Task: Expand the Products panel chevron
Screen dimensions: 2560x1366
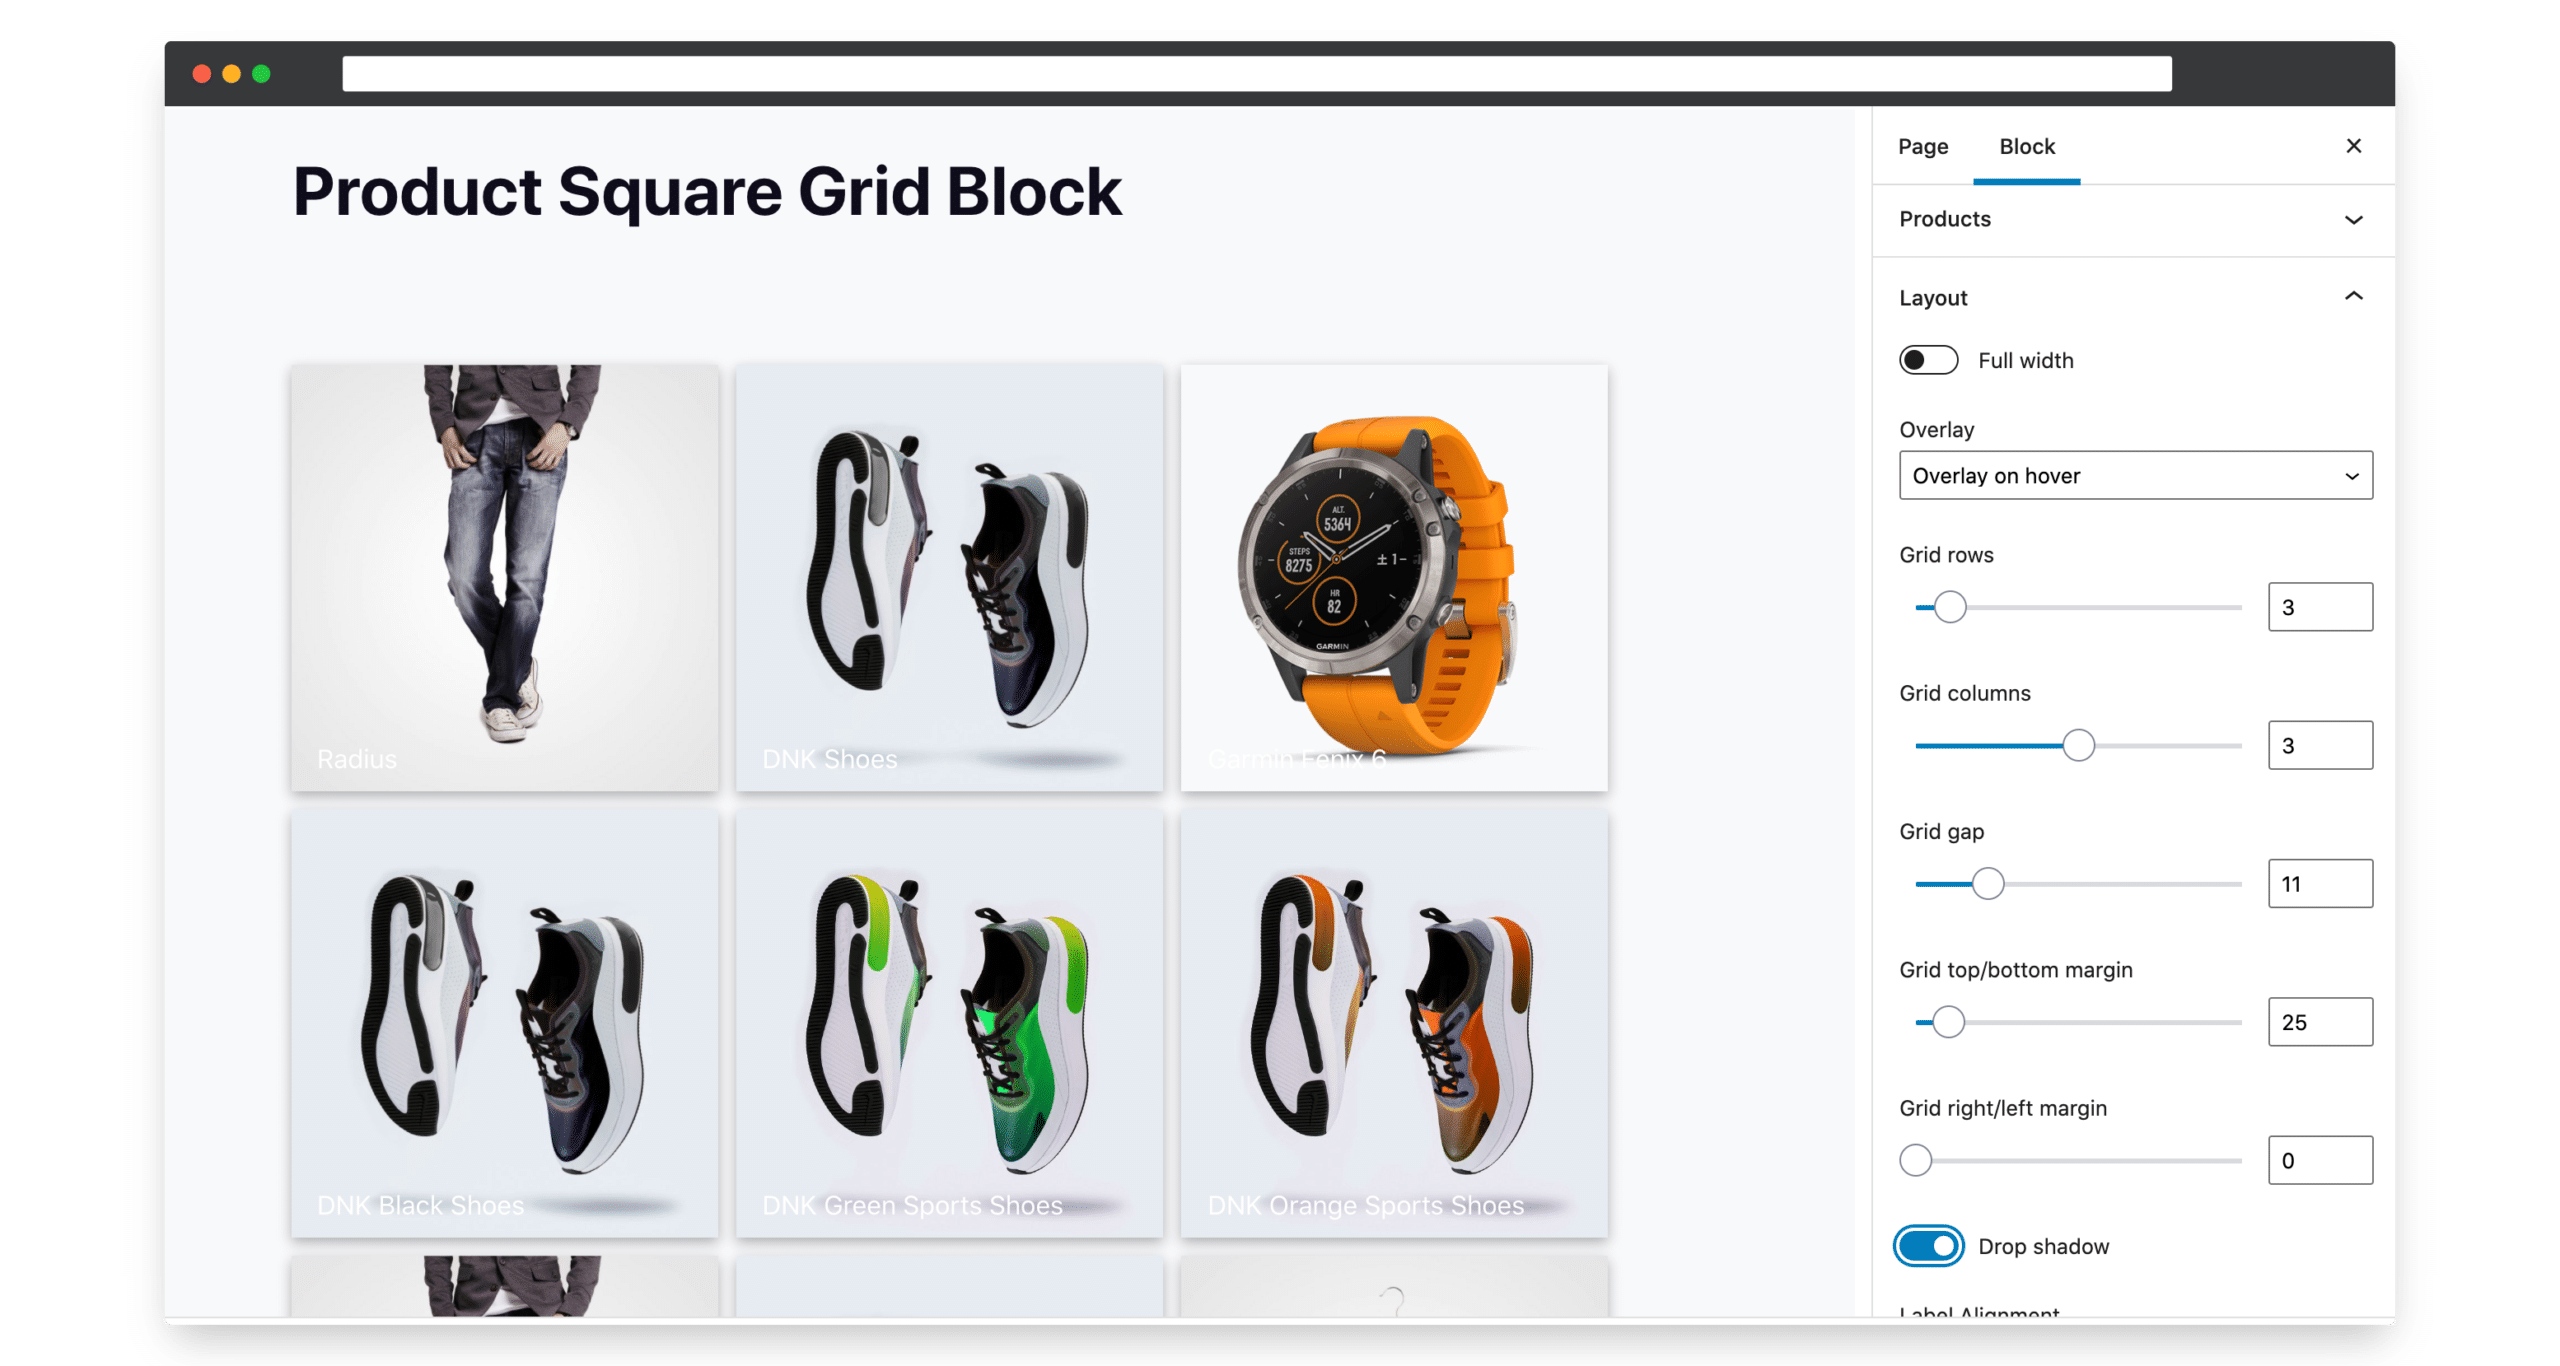Action: click(x=2352, y=219)
